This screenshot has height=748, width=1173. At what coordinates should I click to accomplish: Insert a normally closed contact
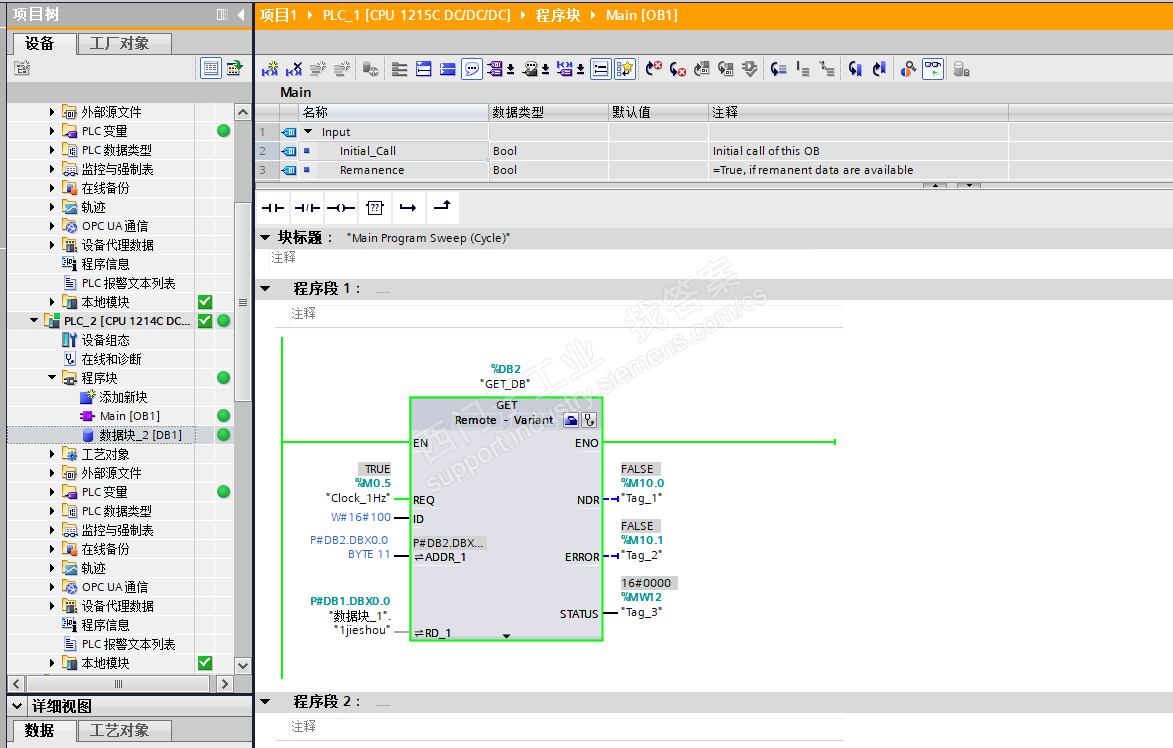pos(306,208)
